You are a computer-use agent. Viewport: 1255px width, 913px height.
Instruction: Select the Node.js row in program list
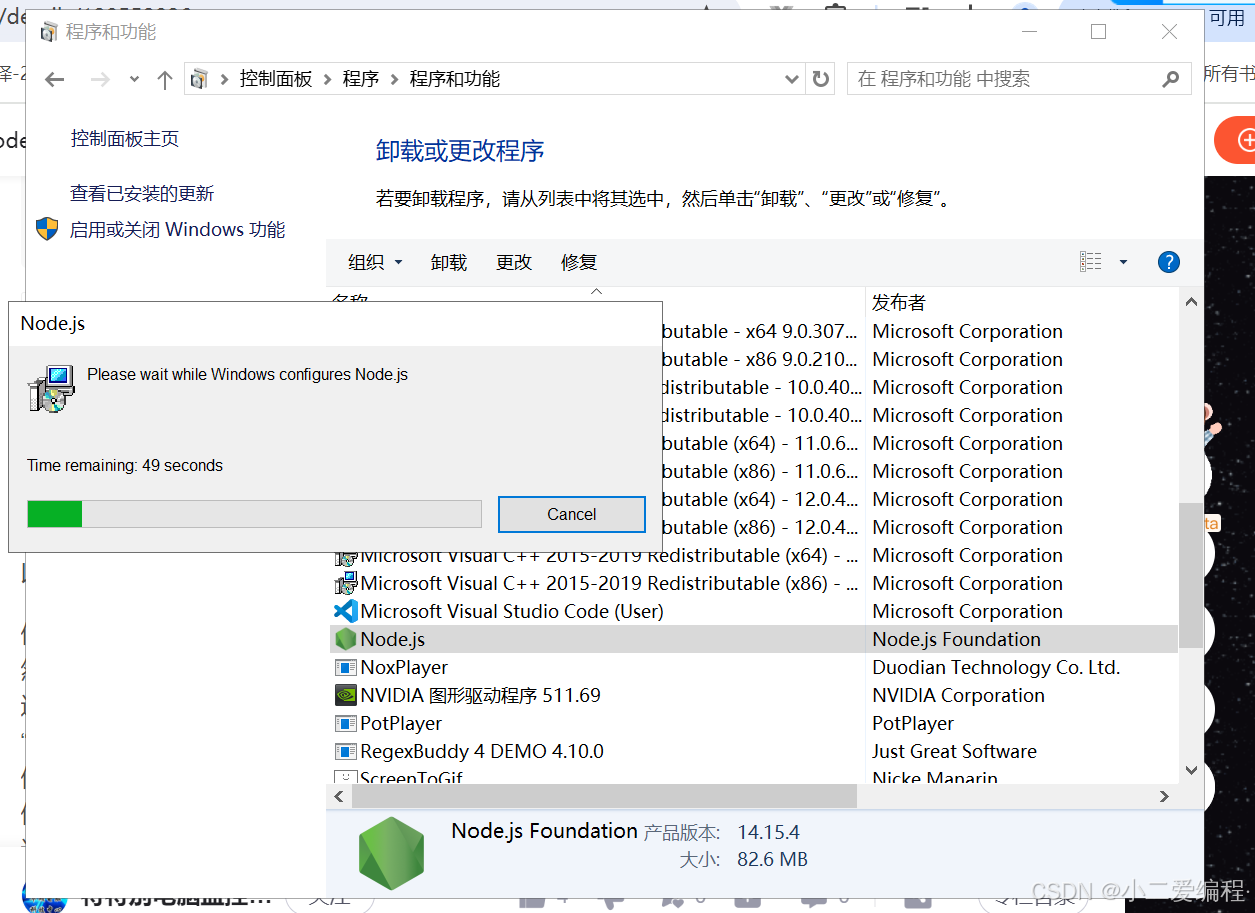(754, 639)
